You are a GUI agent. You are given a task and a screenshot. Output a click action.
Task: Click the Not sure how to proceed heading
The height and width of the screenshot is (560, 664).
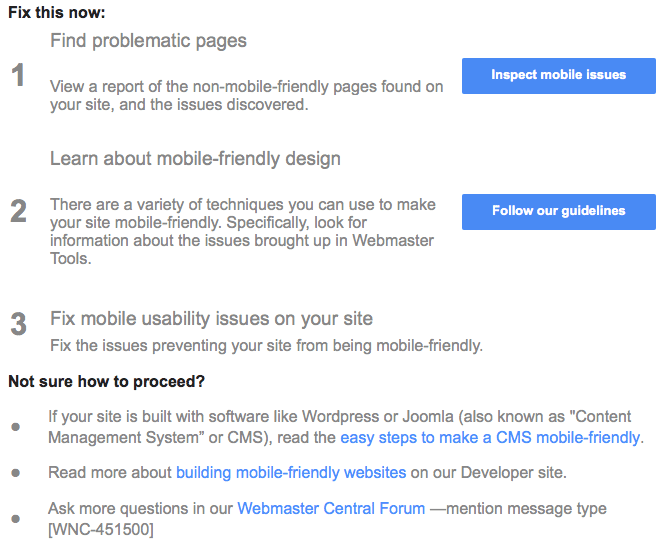106,381
